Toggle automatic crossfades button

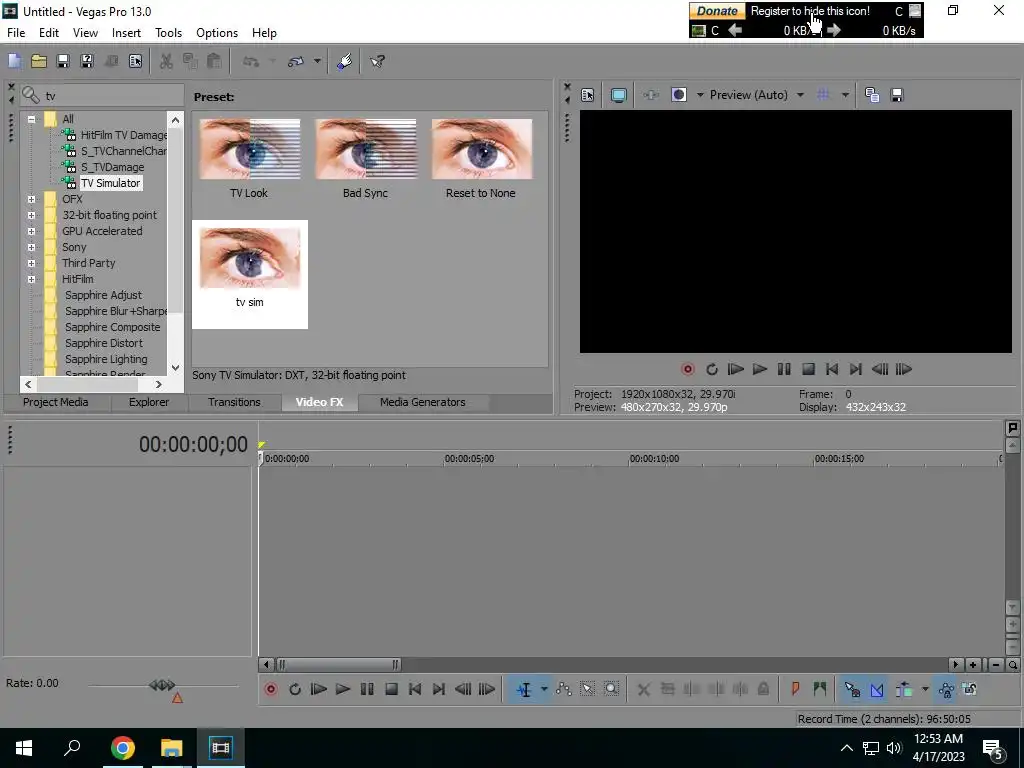tap(877, 689)
